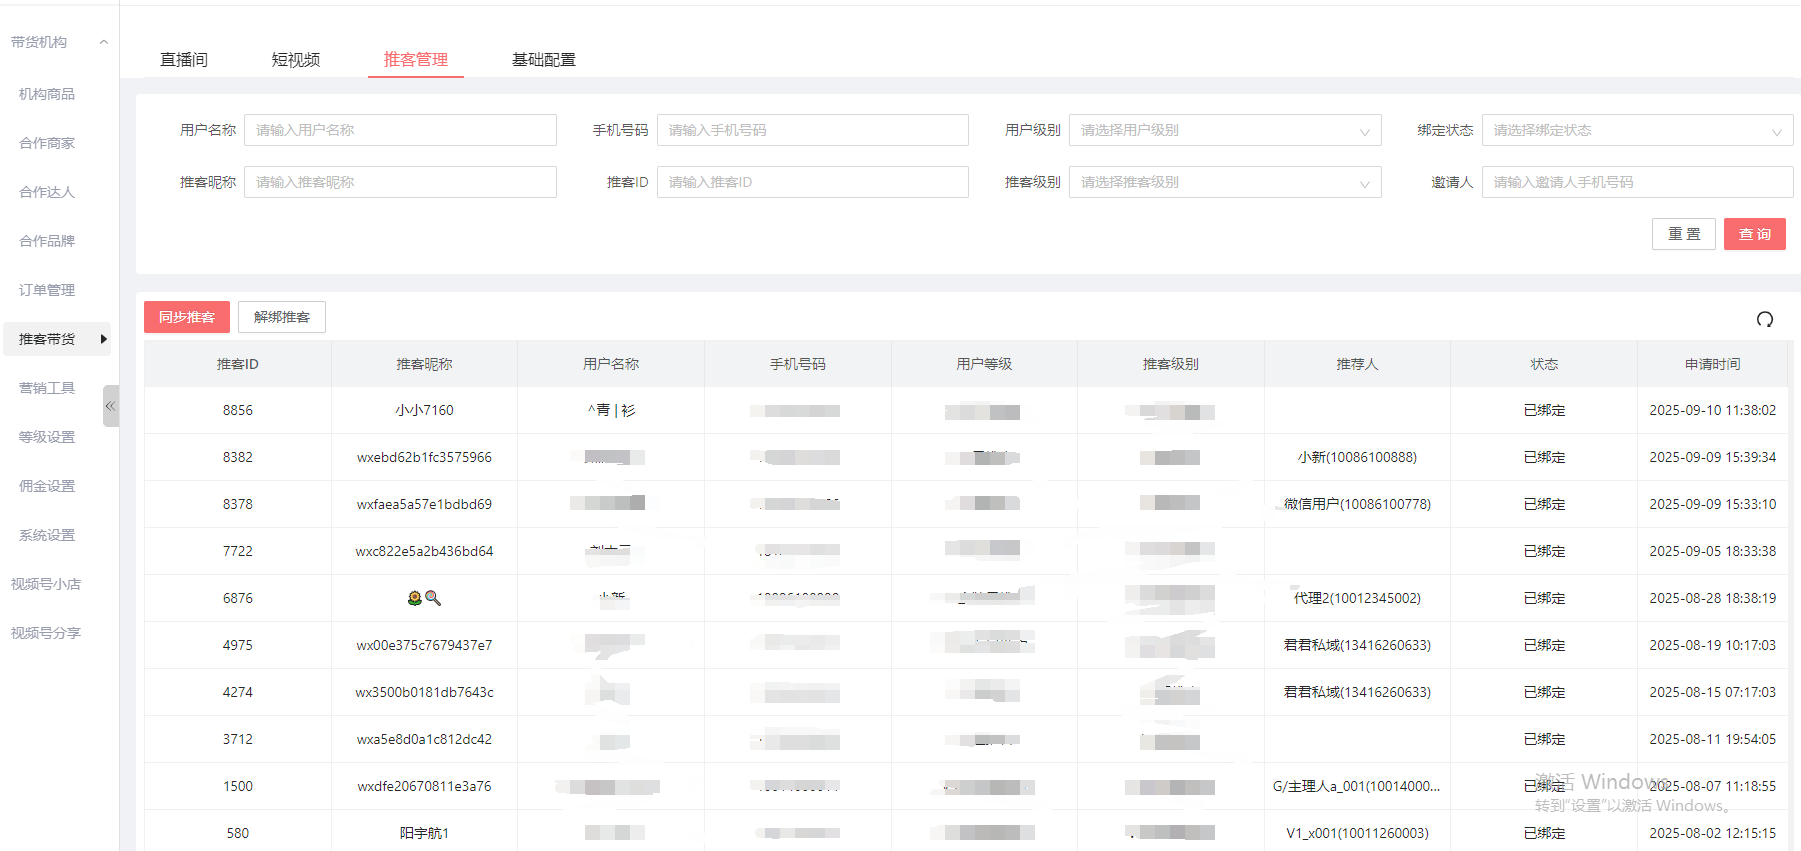Open the 绑定状态 dropdown
Viewport: 1801px width, 851px height.
1636,130
